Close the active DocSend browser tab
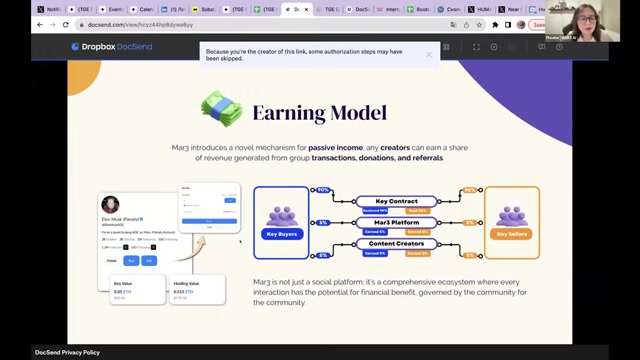This screenshot has height=360, width=640. [x=306, y=9]
